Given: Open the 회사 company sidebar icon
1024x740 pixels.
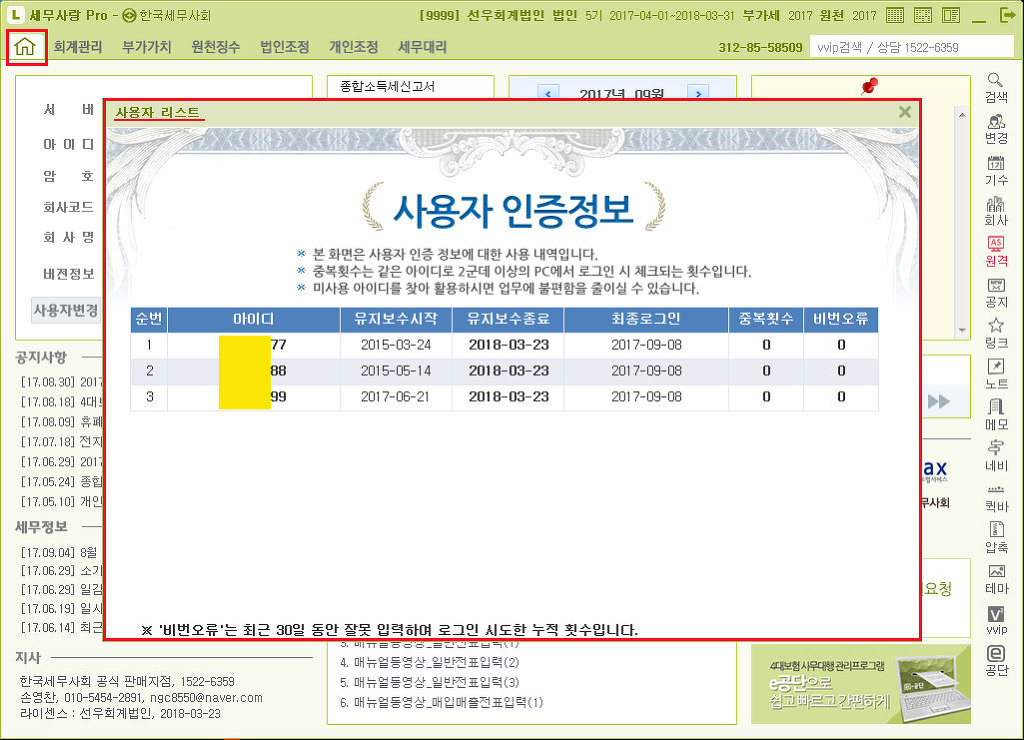Looking at the screenshot, I should (996, 212).
